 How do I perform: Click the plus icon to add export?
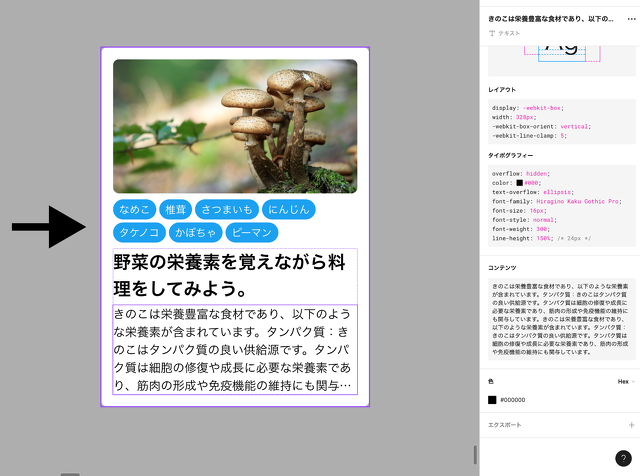[631, 425]
